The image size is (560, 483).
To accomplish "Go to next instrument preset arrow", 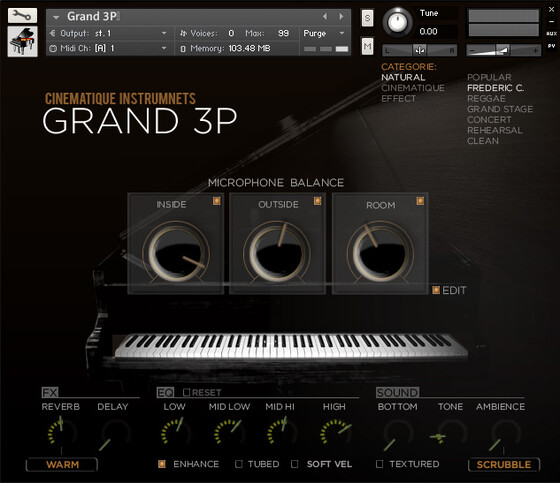I will click(341, 16).
